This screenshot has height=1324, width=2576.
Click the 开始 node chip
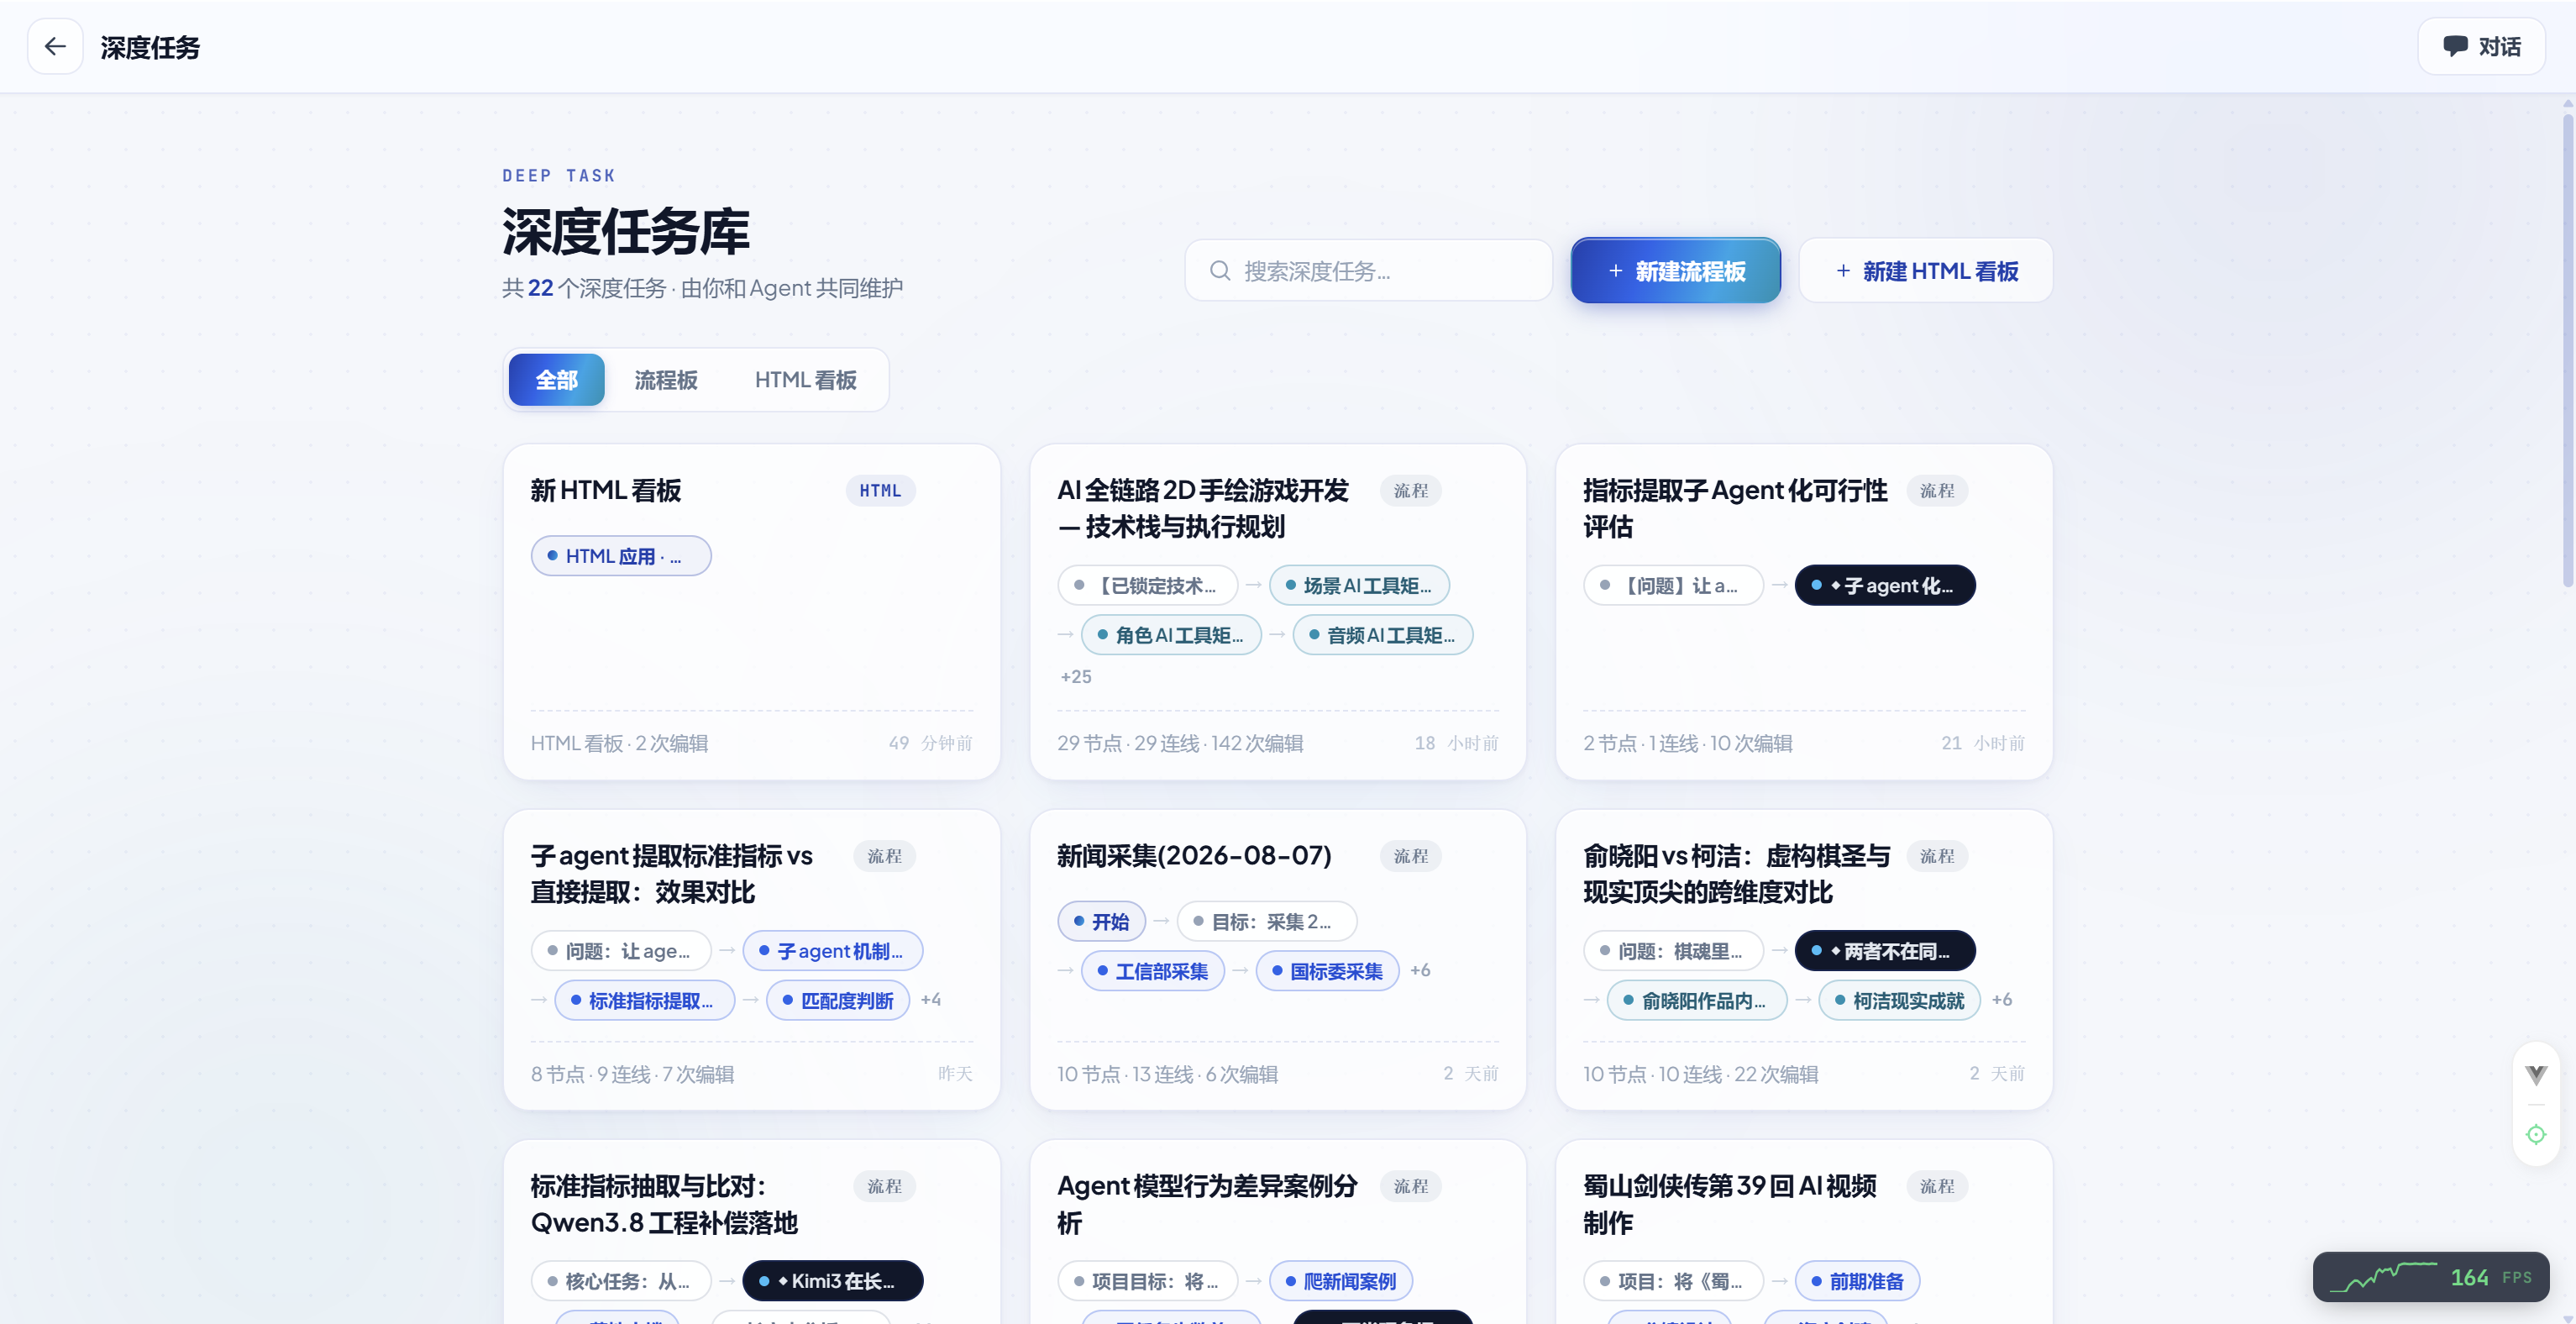pos(1101,922)
